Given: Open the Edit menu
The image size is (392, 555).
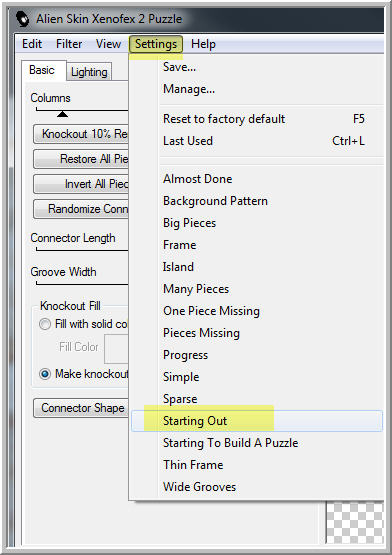Looking at the screenshot, I should pos(32,44).
